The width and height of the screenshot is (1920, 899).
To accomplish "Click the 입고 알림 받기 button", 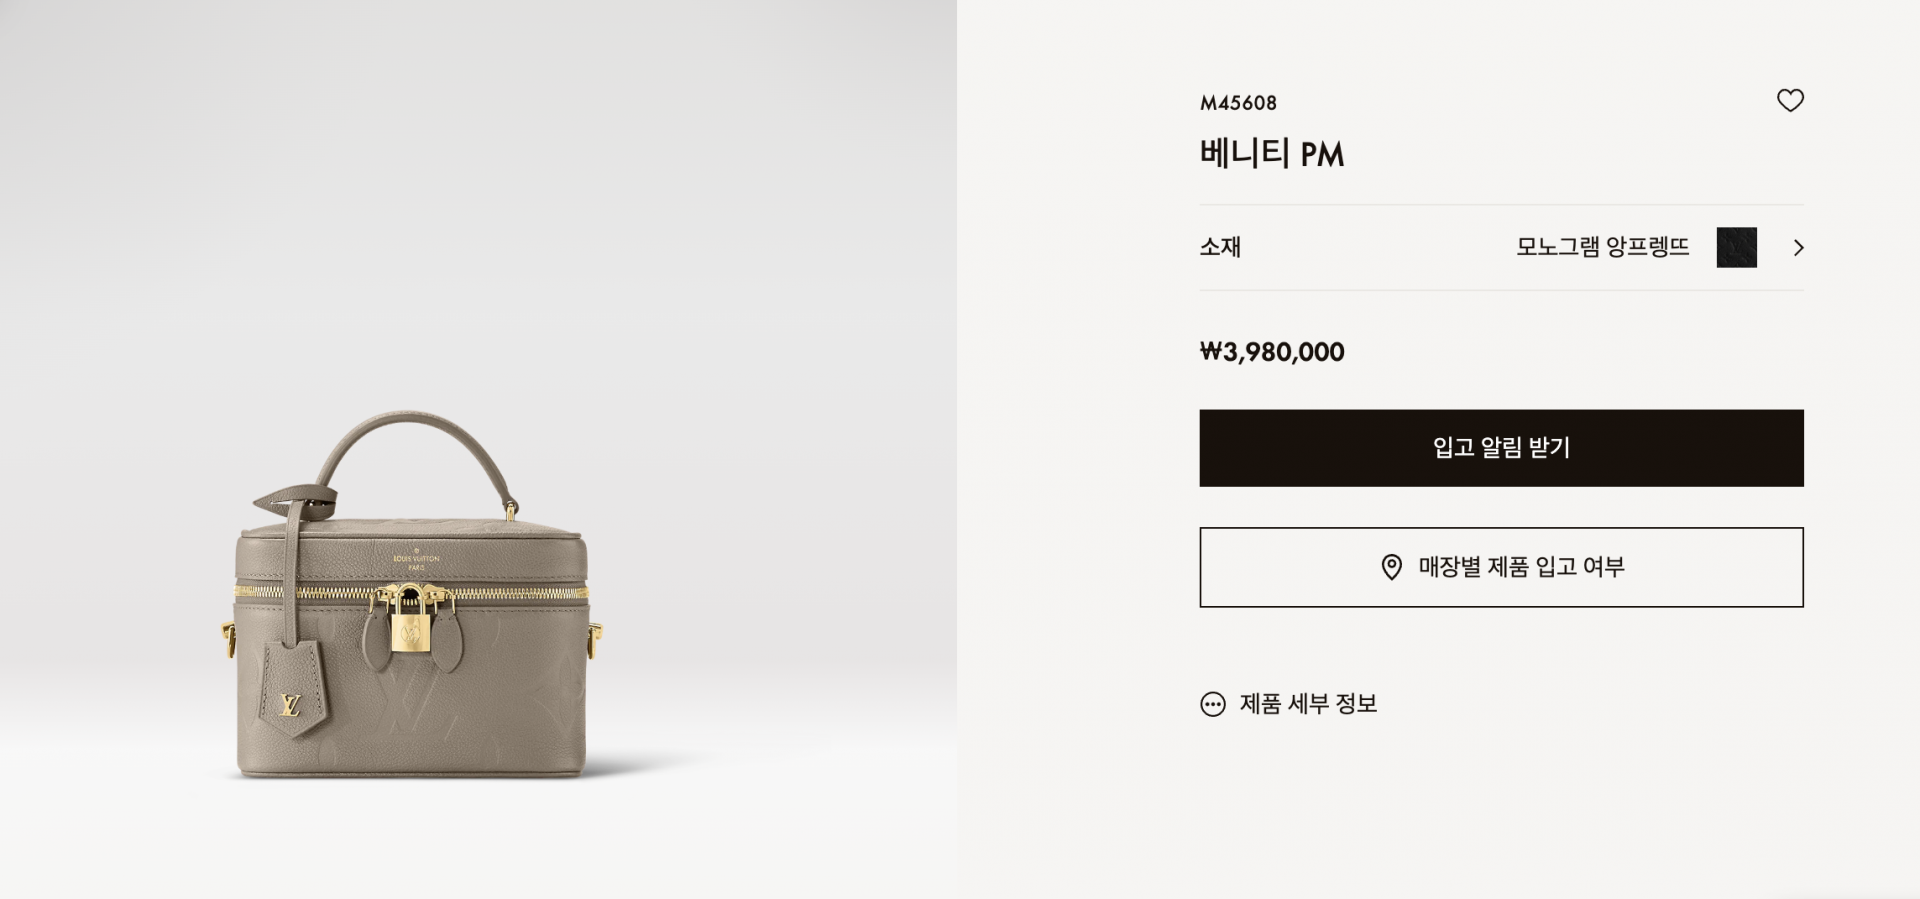I will tap(1501, 448).
